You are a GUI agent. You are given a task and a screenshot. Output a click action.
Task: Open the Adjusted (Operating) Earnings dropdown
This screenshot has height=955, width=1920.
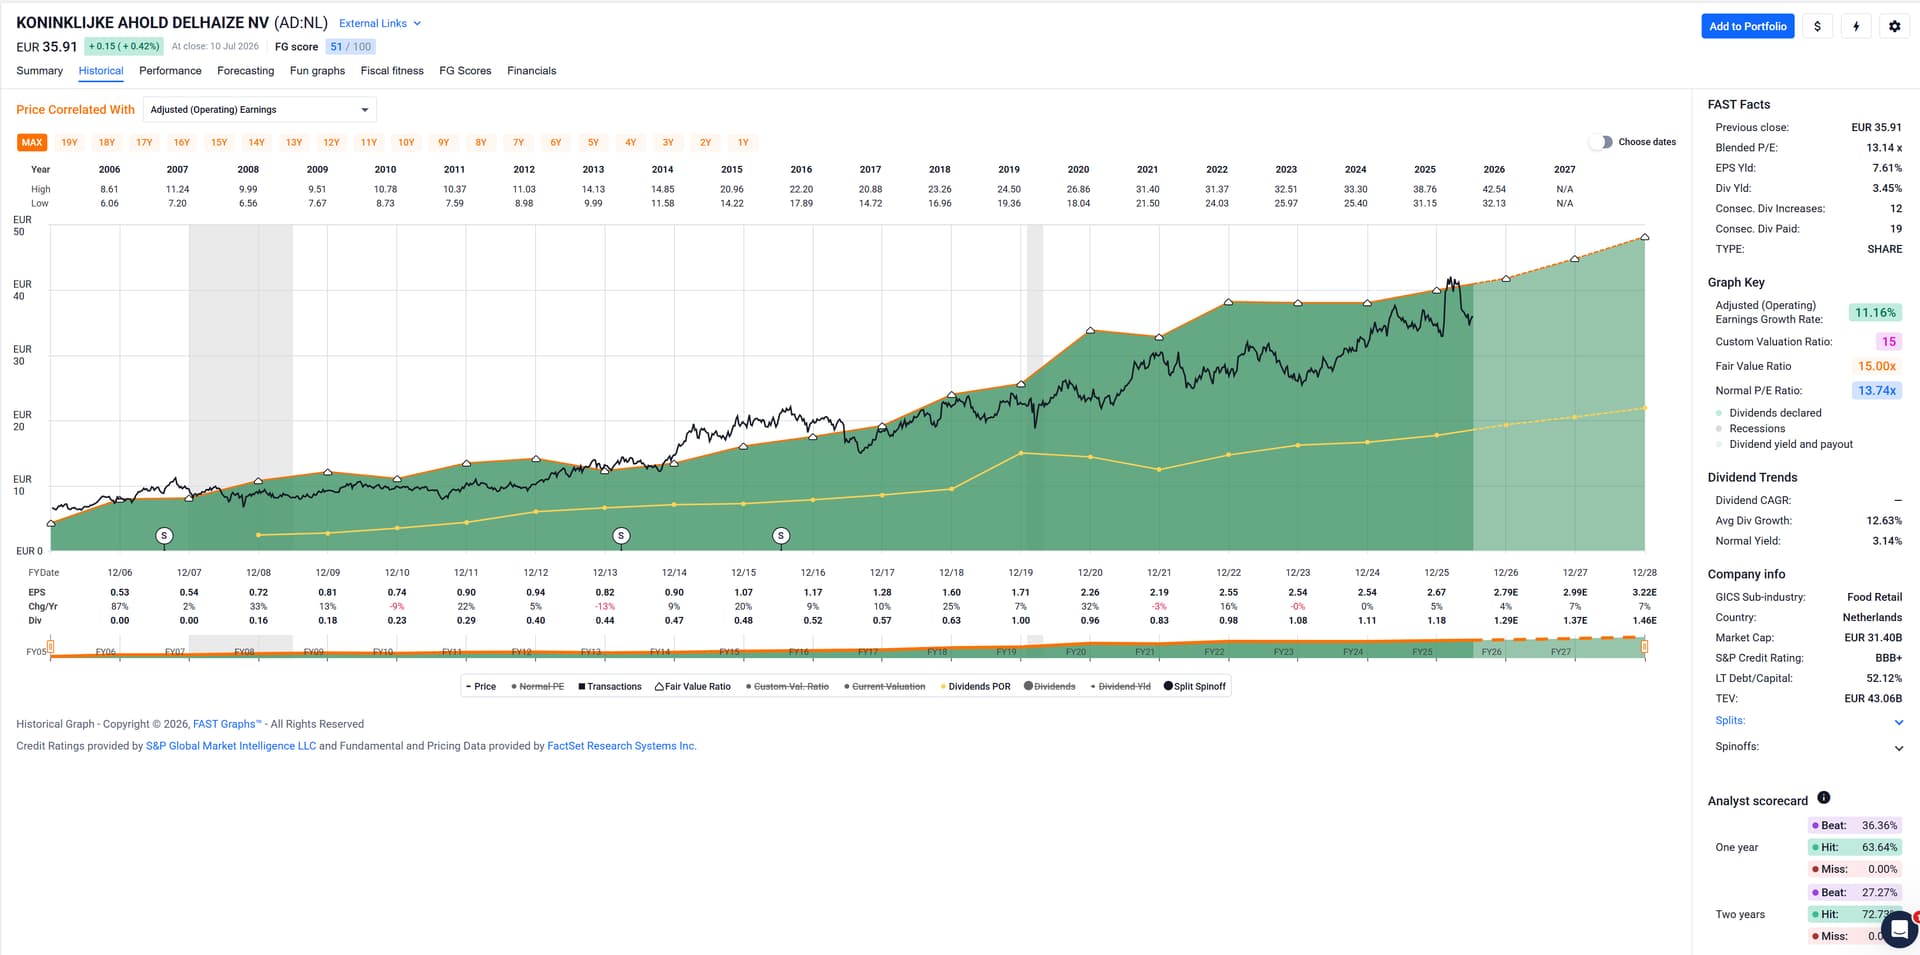(260, 110)
